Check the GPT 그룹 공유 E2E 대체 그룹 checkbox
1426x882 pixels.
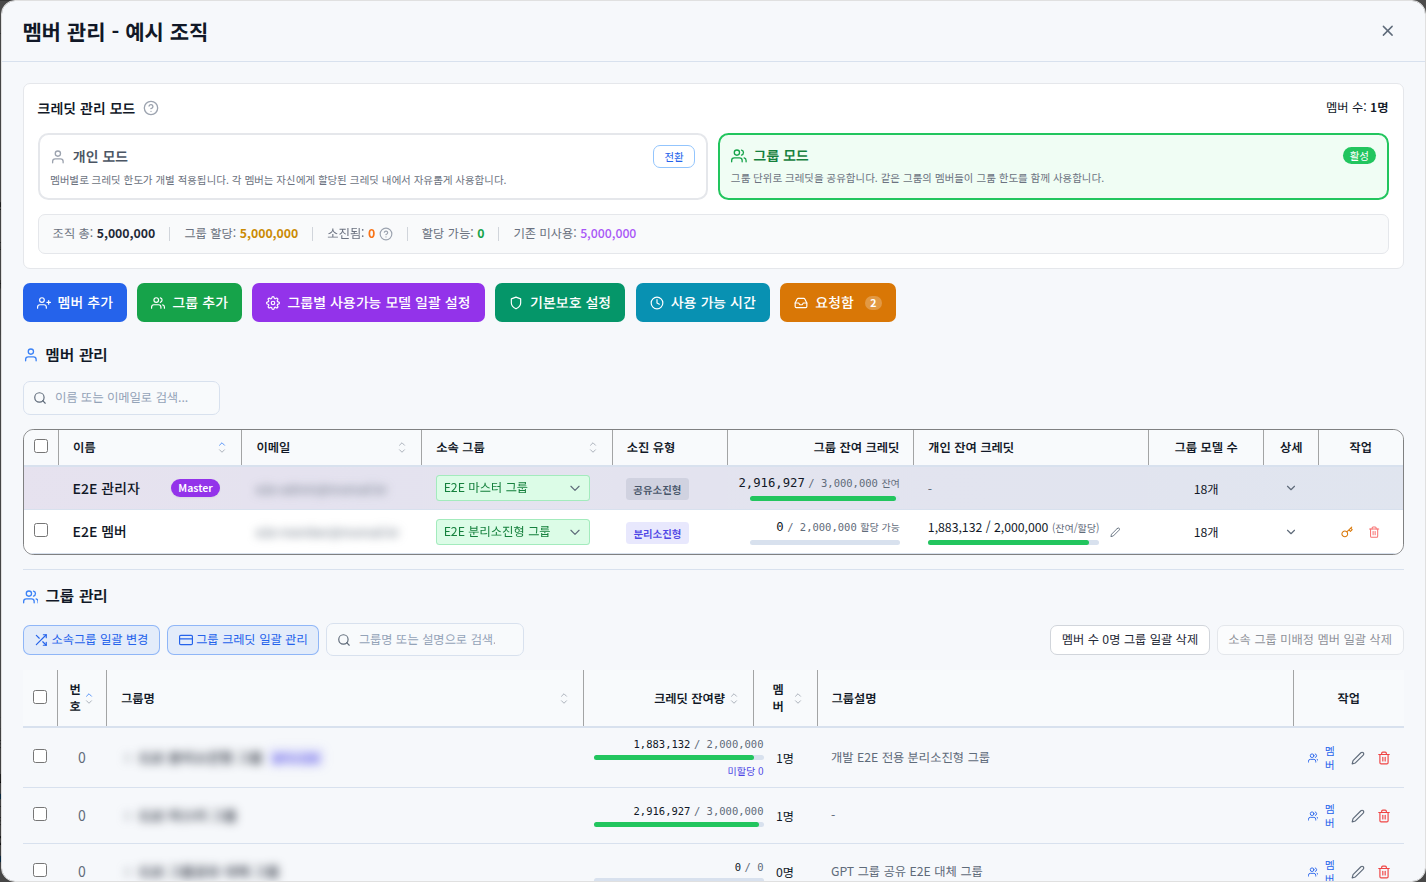click(40, 870)
